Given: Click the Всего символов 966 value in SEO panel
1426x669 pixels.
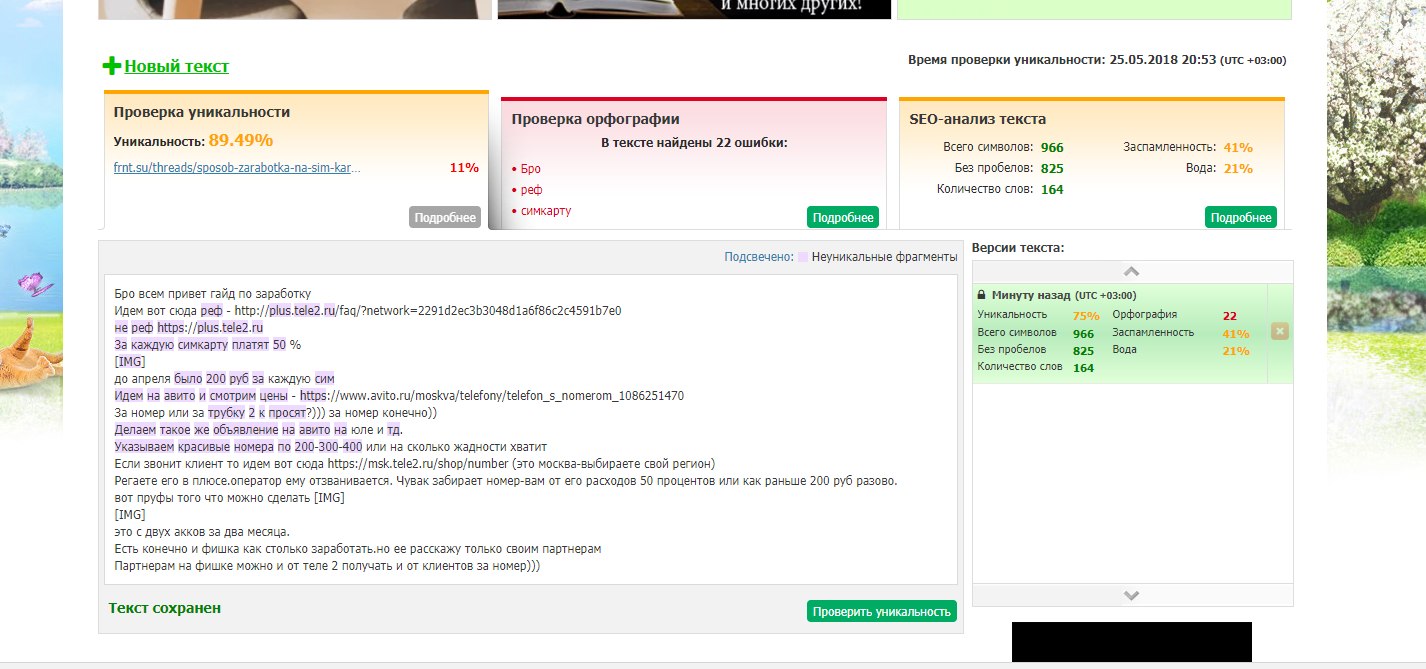Looking at the screenshot, I should click(1052, 147).
